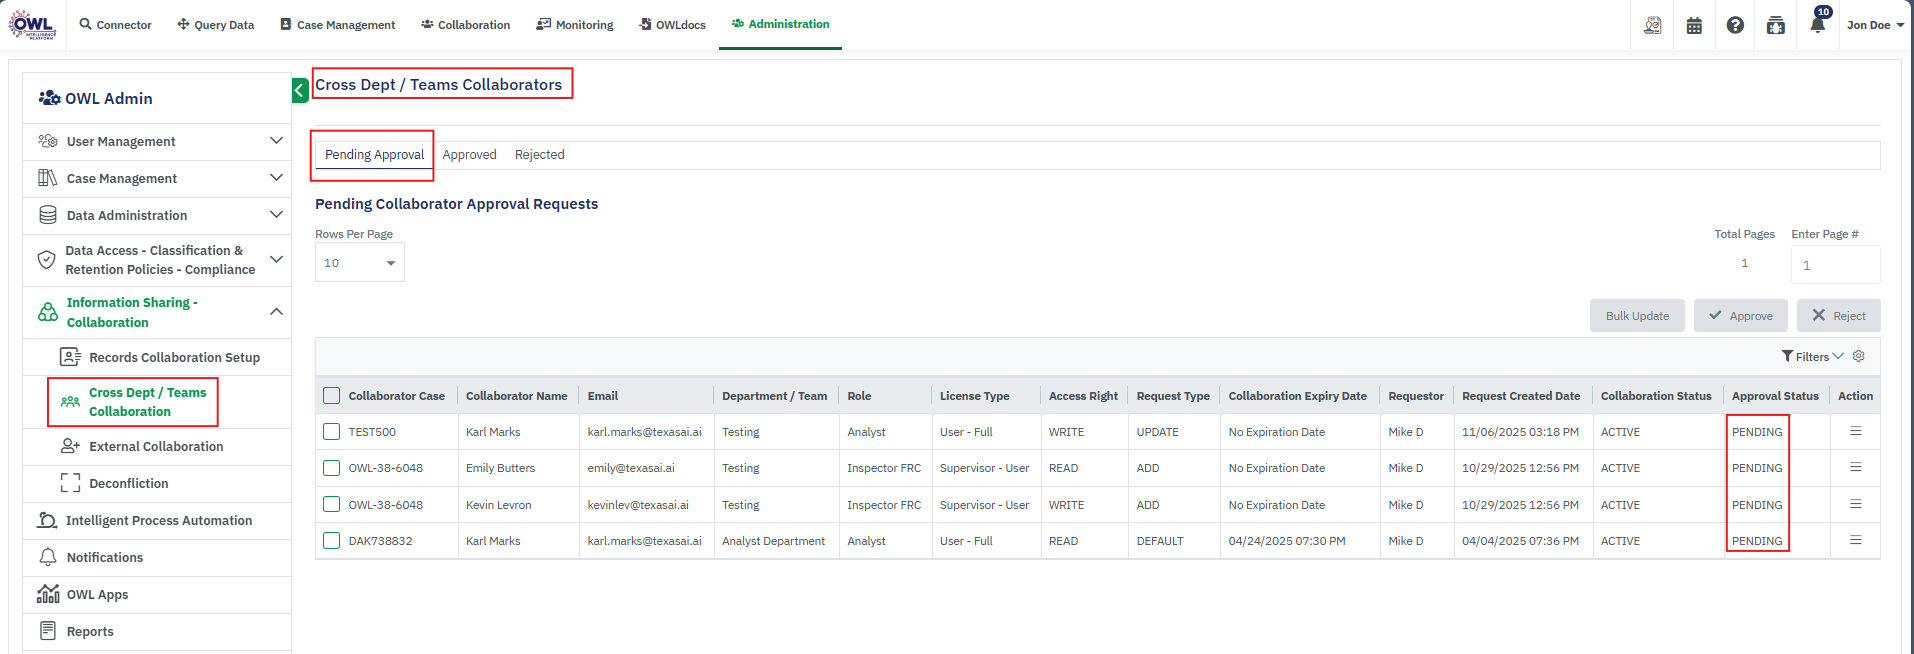Click the help question mark icon
This screenshot has height=654, width=1914.
[x=1735, y=25]
